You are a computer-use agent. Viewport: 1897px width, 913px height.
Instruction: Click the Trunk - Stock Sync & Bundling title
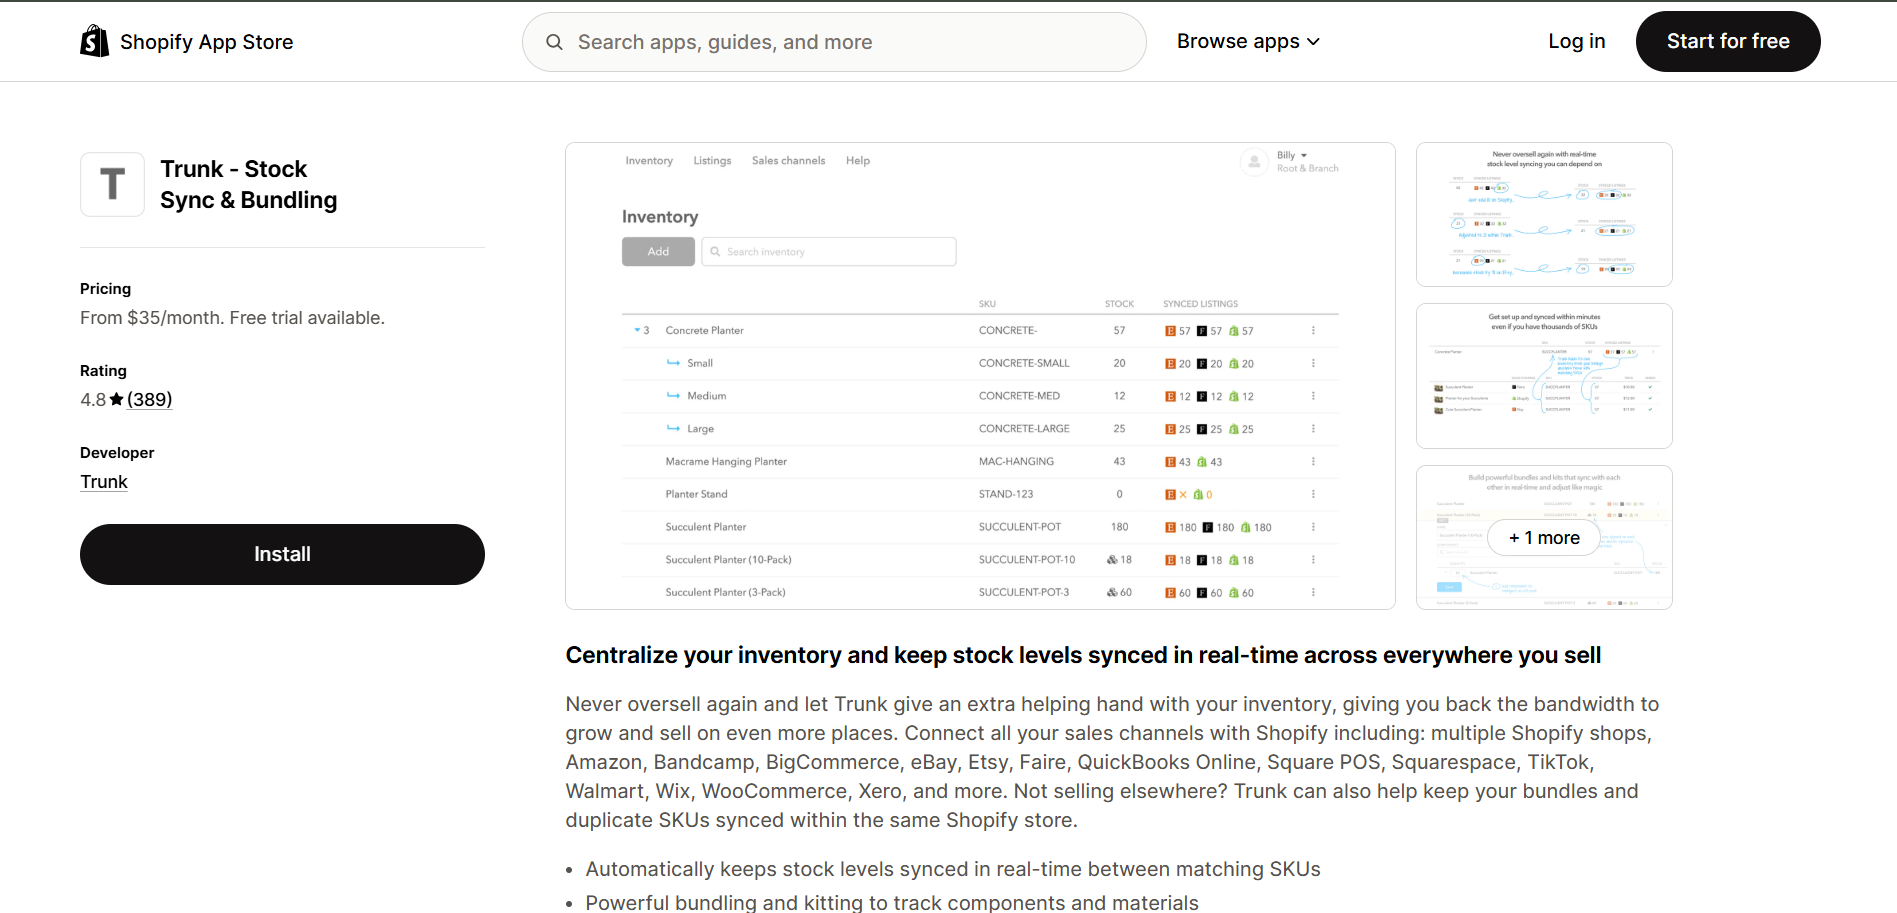pyautogui.click(x=249, y=184)
